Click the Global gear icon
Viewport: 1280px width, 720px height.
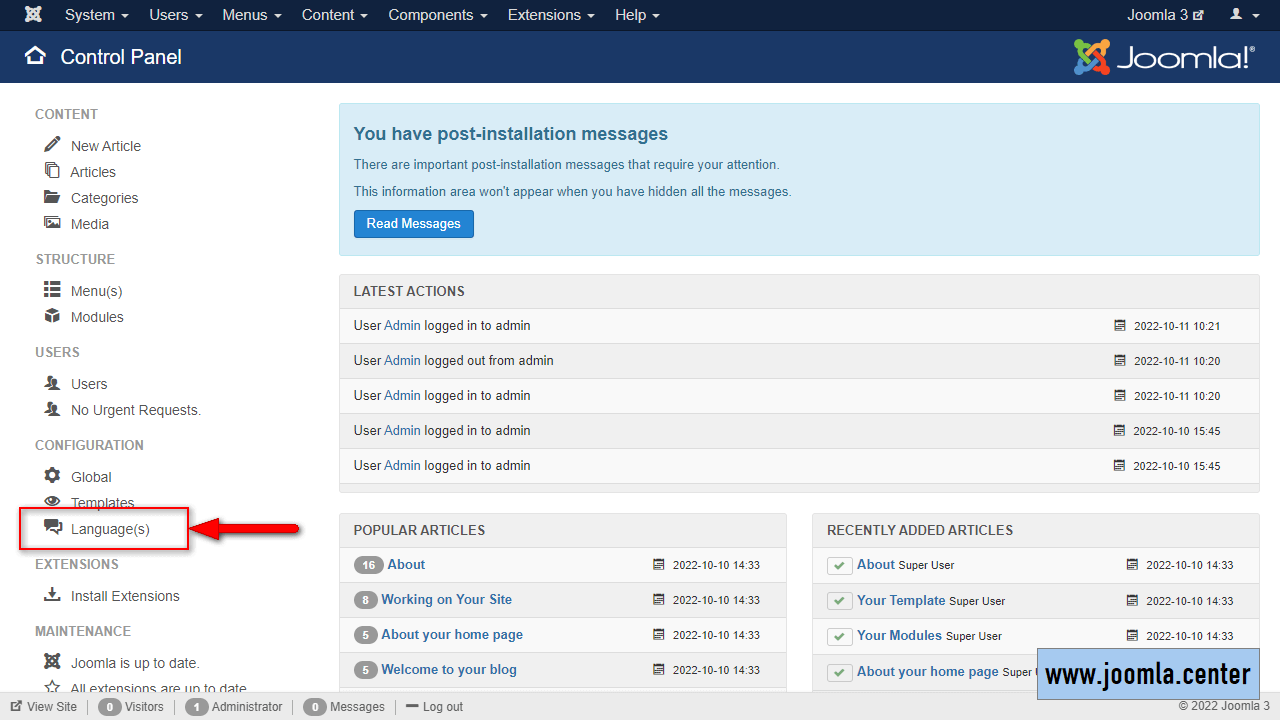pos(53,476)
